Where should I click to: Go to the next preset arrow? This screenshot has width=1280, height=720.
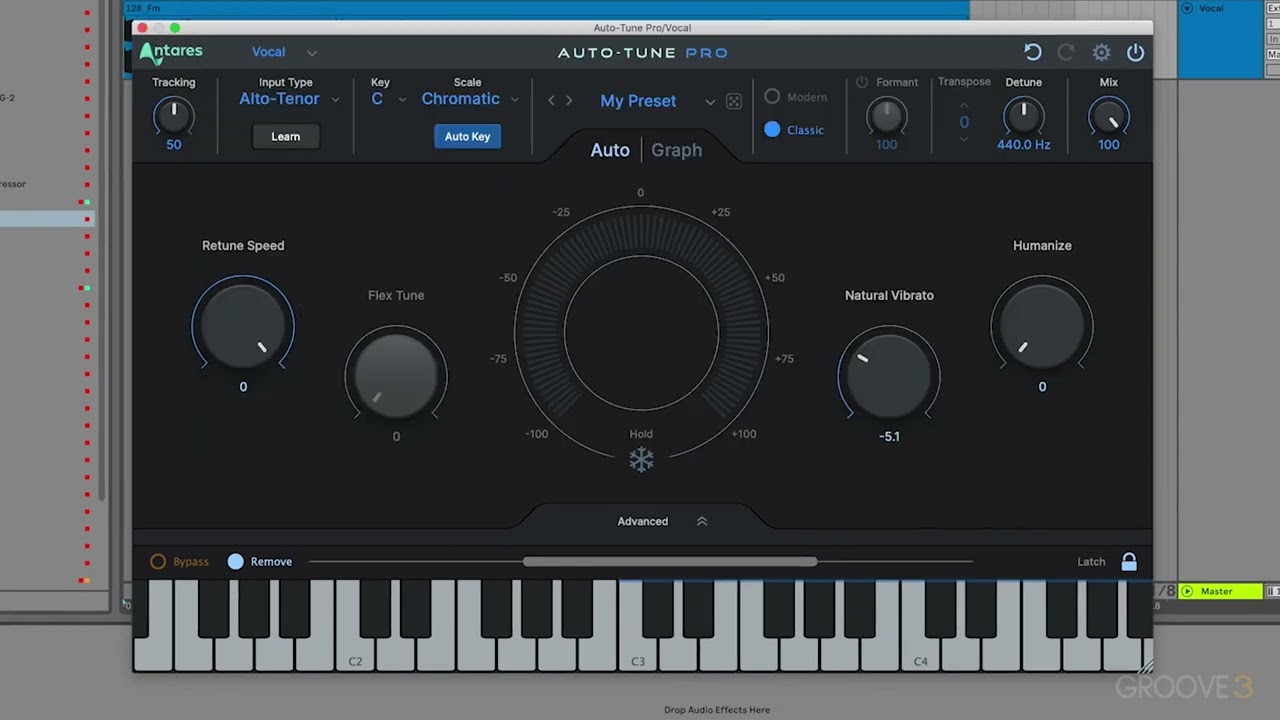569,100
